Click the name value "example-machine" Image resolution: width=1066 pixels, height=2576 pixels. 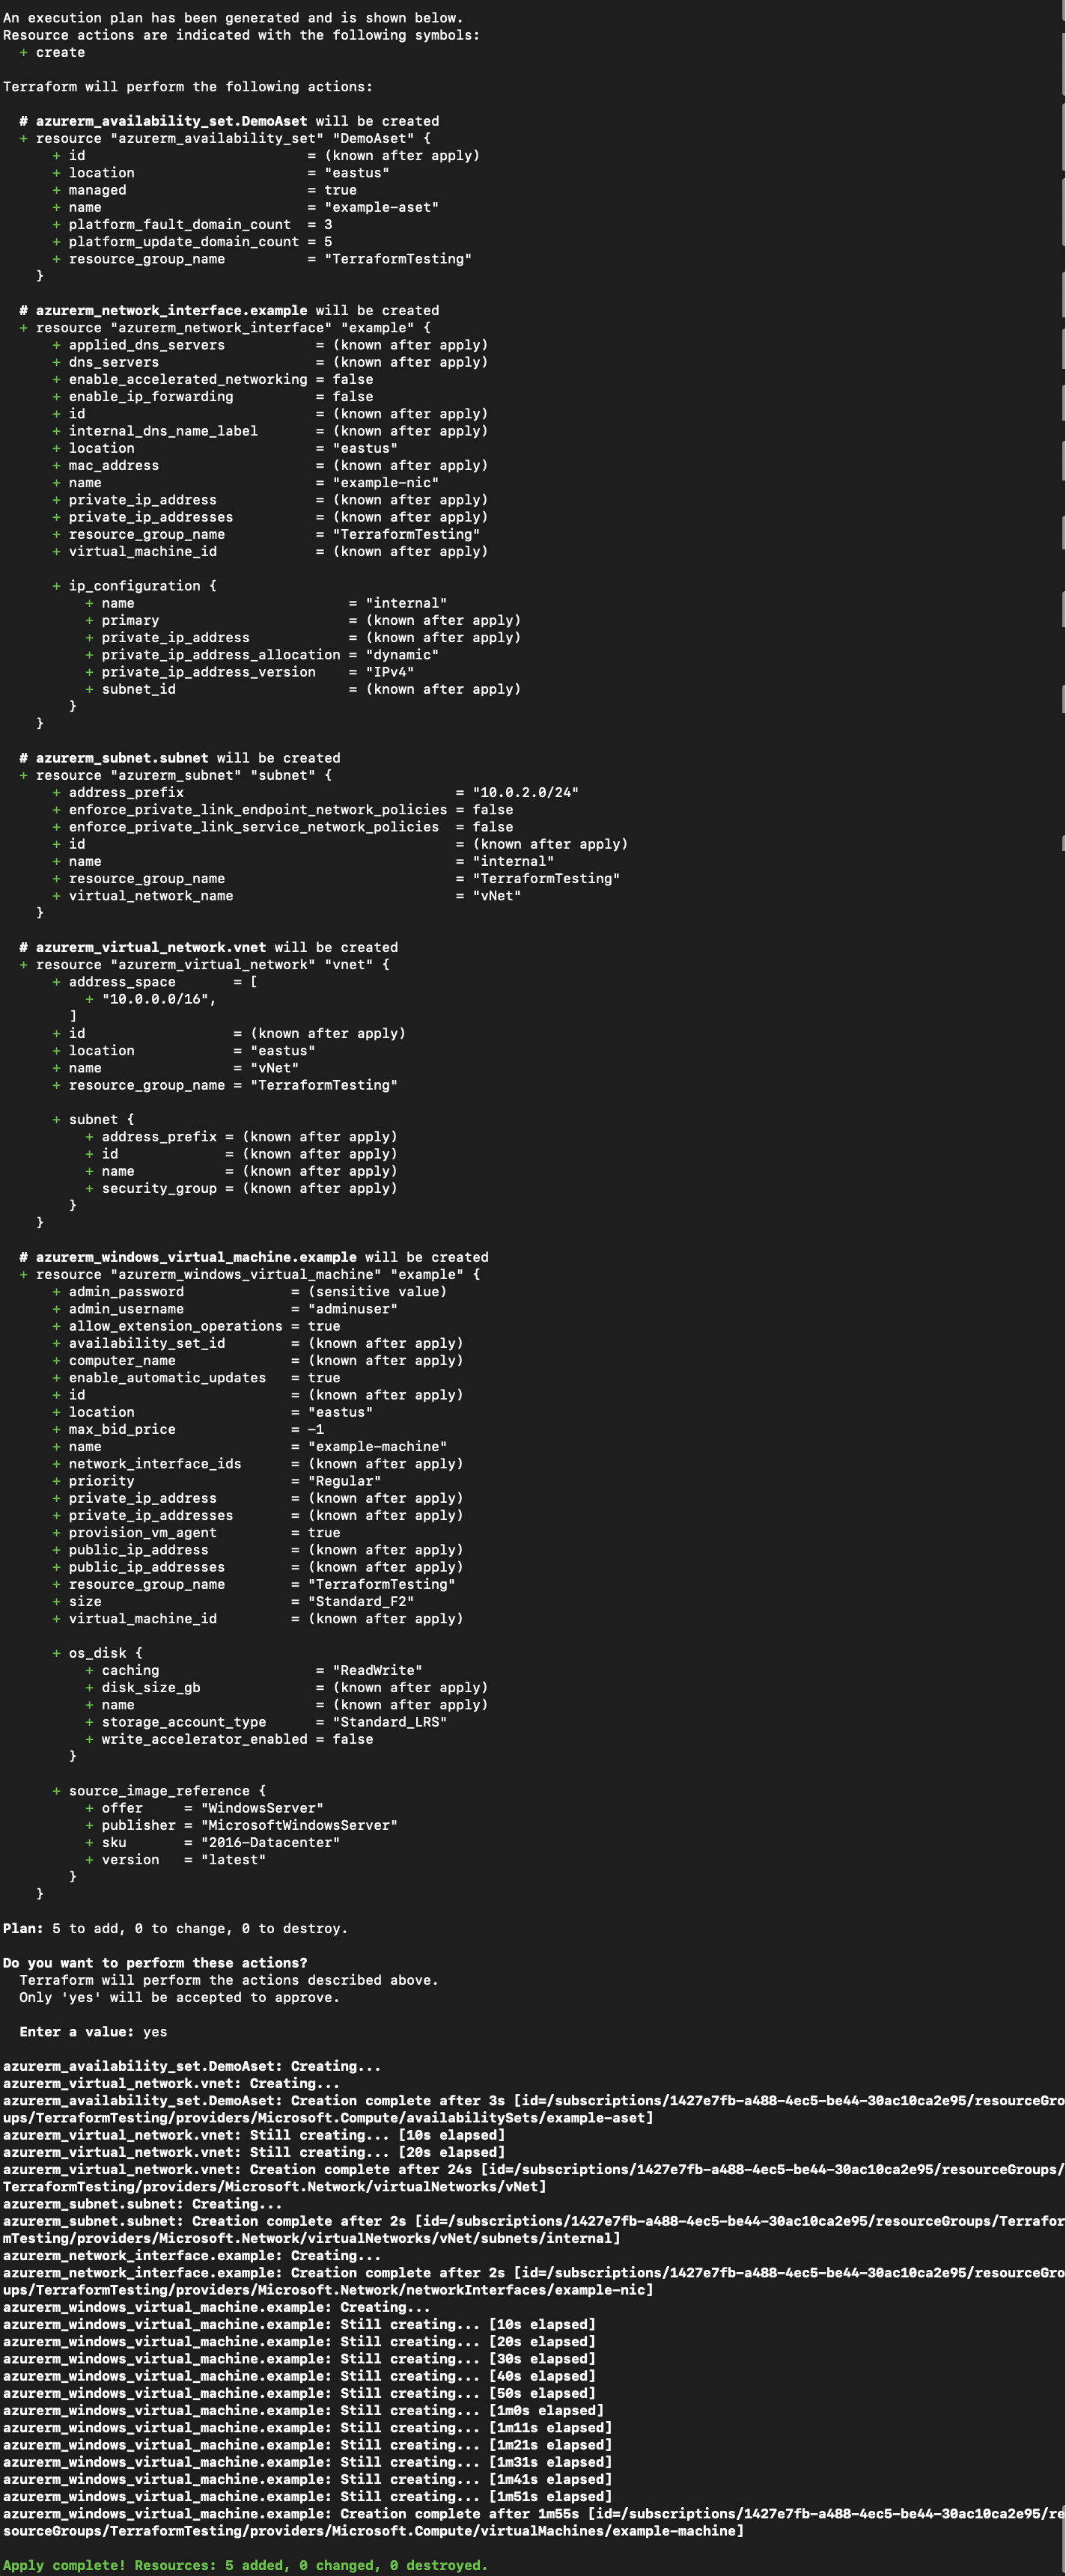coord(377,1447)
